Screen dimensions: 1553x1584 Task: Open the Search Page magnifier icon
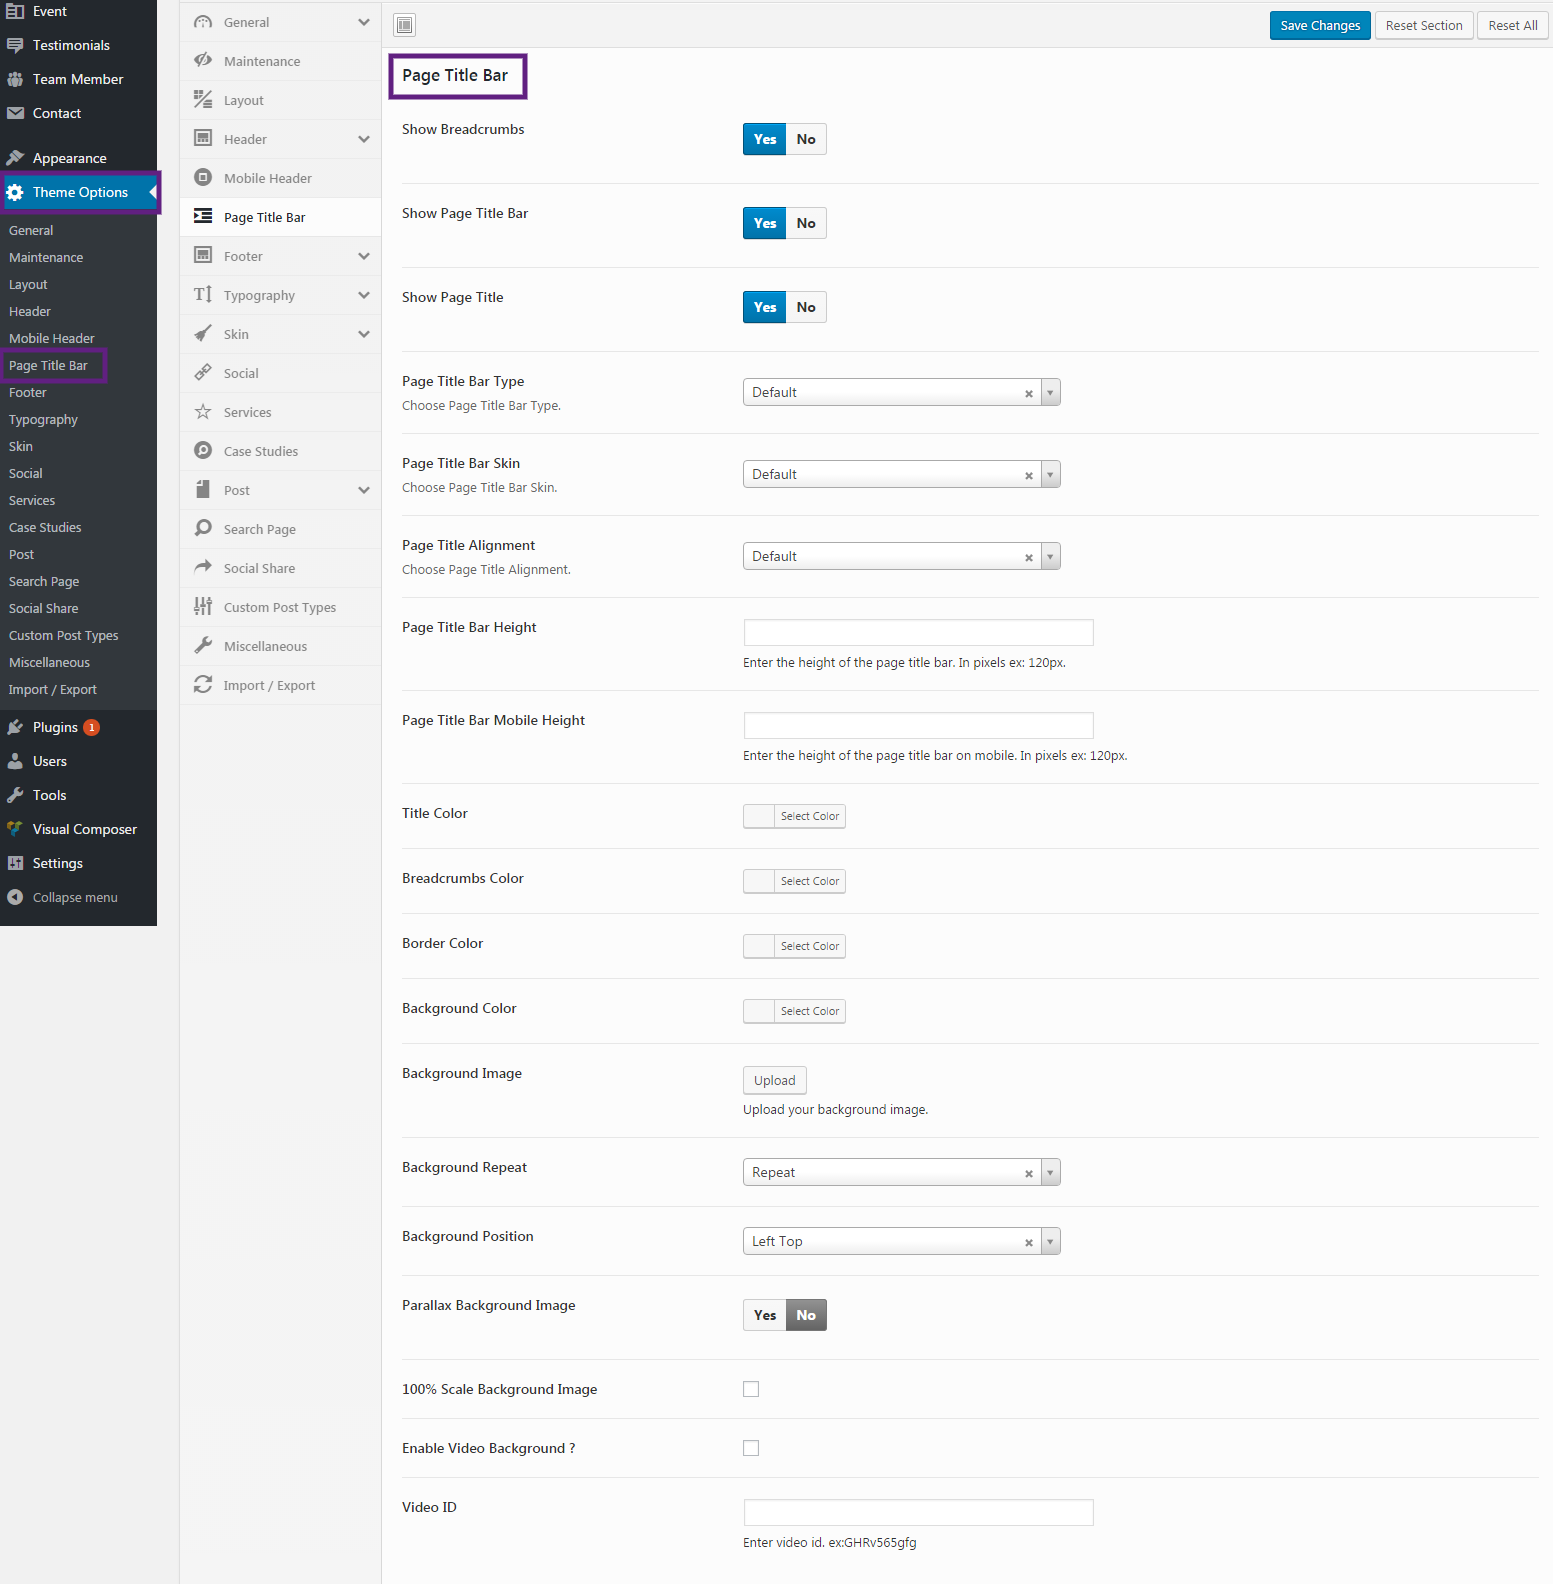pyautogui.click(x=203, y=529)
